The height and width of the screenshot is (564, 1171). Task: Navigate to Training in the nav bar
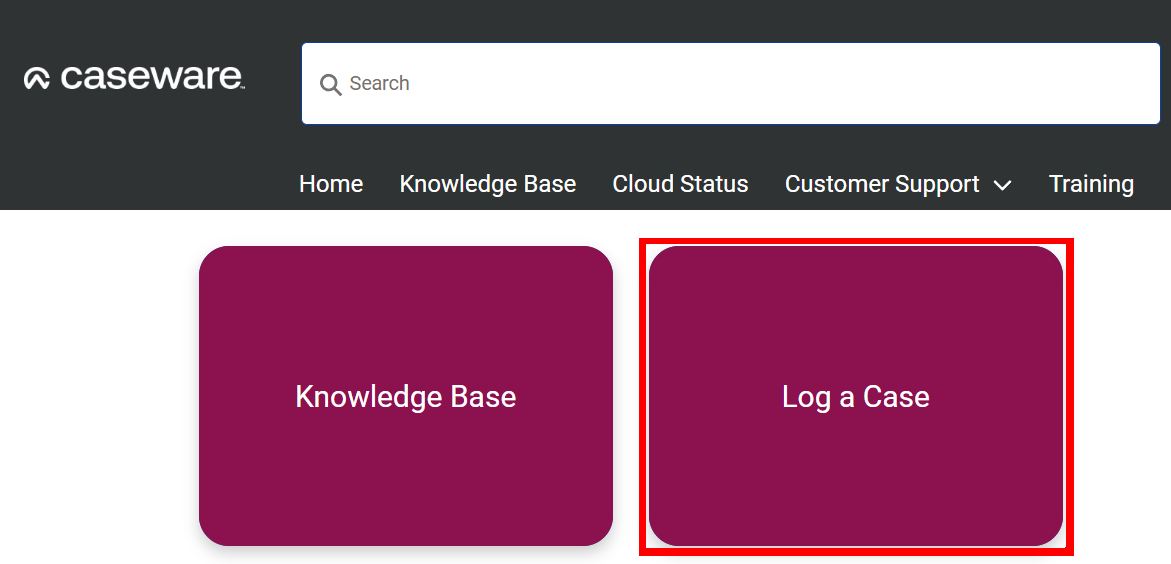(x=1091, y=184)
